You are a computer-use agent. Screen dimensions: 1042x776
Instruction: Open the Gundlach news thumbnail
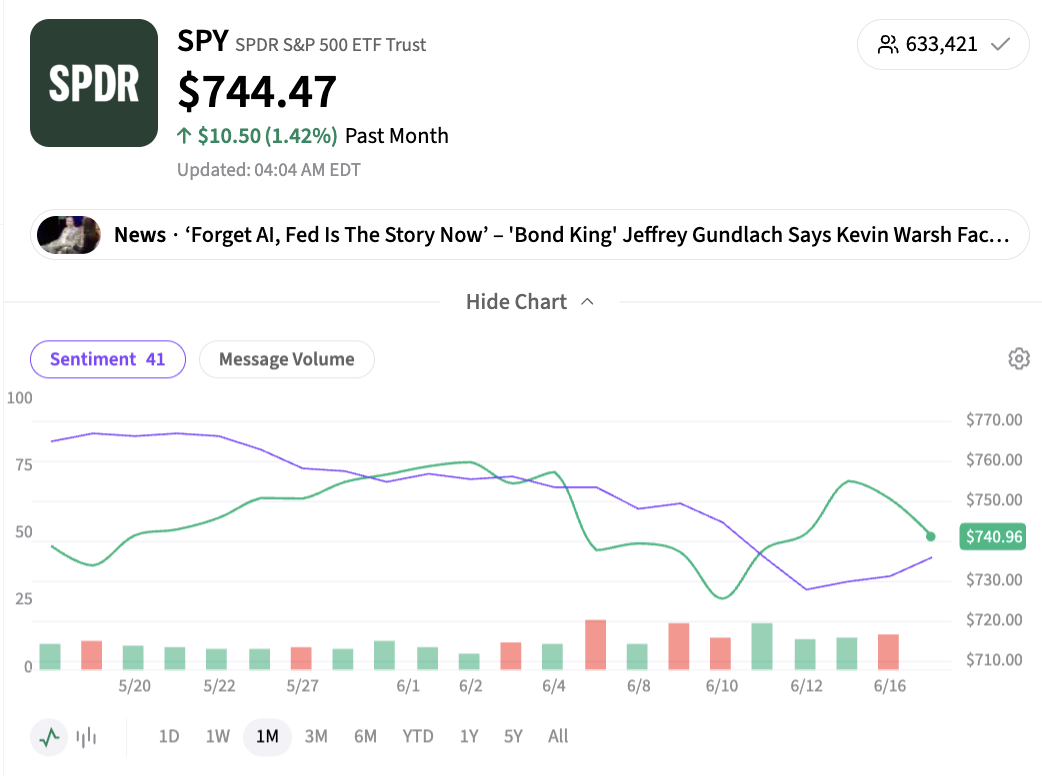point(69,235)
